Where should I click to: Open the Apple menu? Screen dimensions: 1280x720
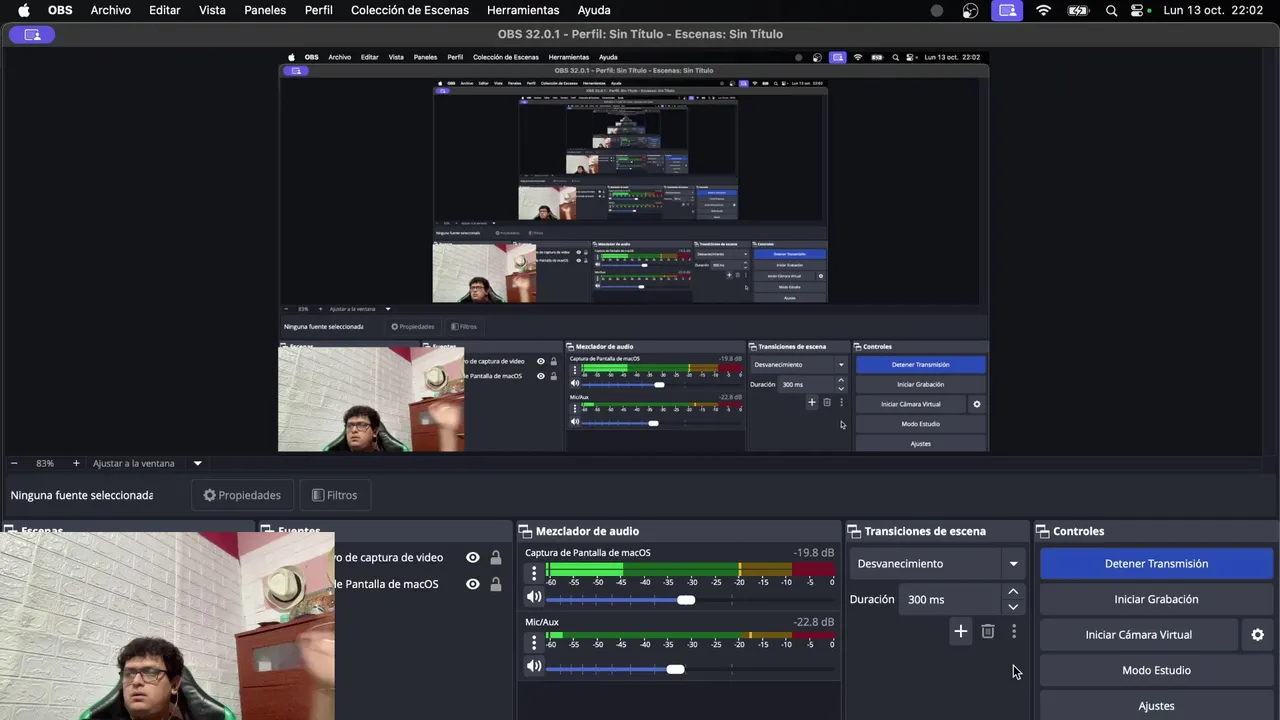pyautogui.click(x=24, y=10)
